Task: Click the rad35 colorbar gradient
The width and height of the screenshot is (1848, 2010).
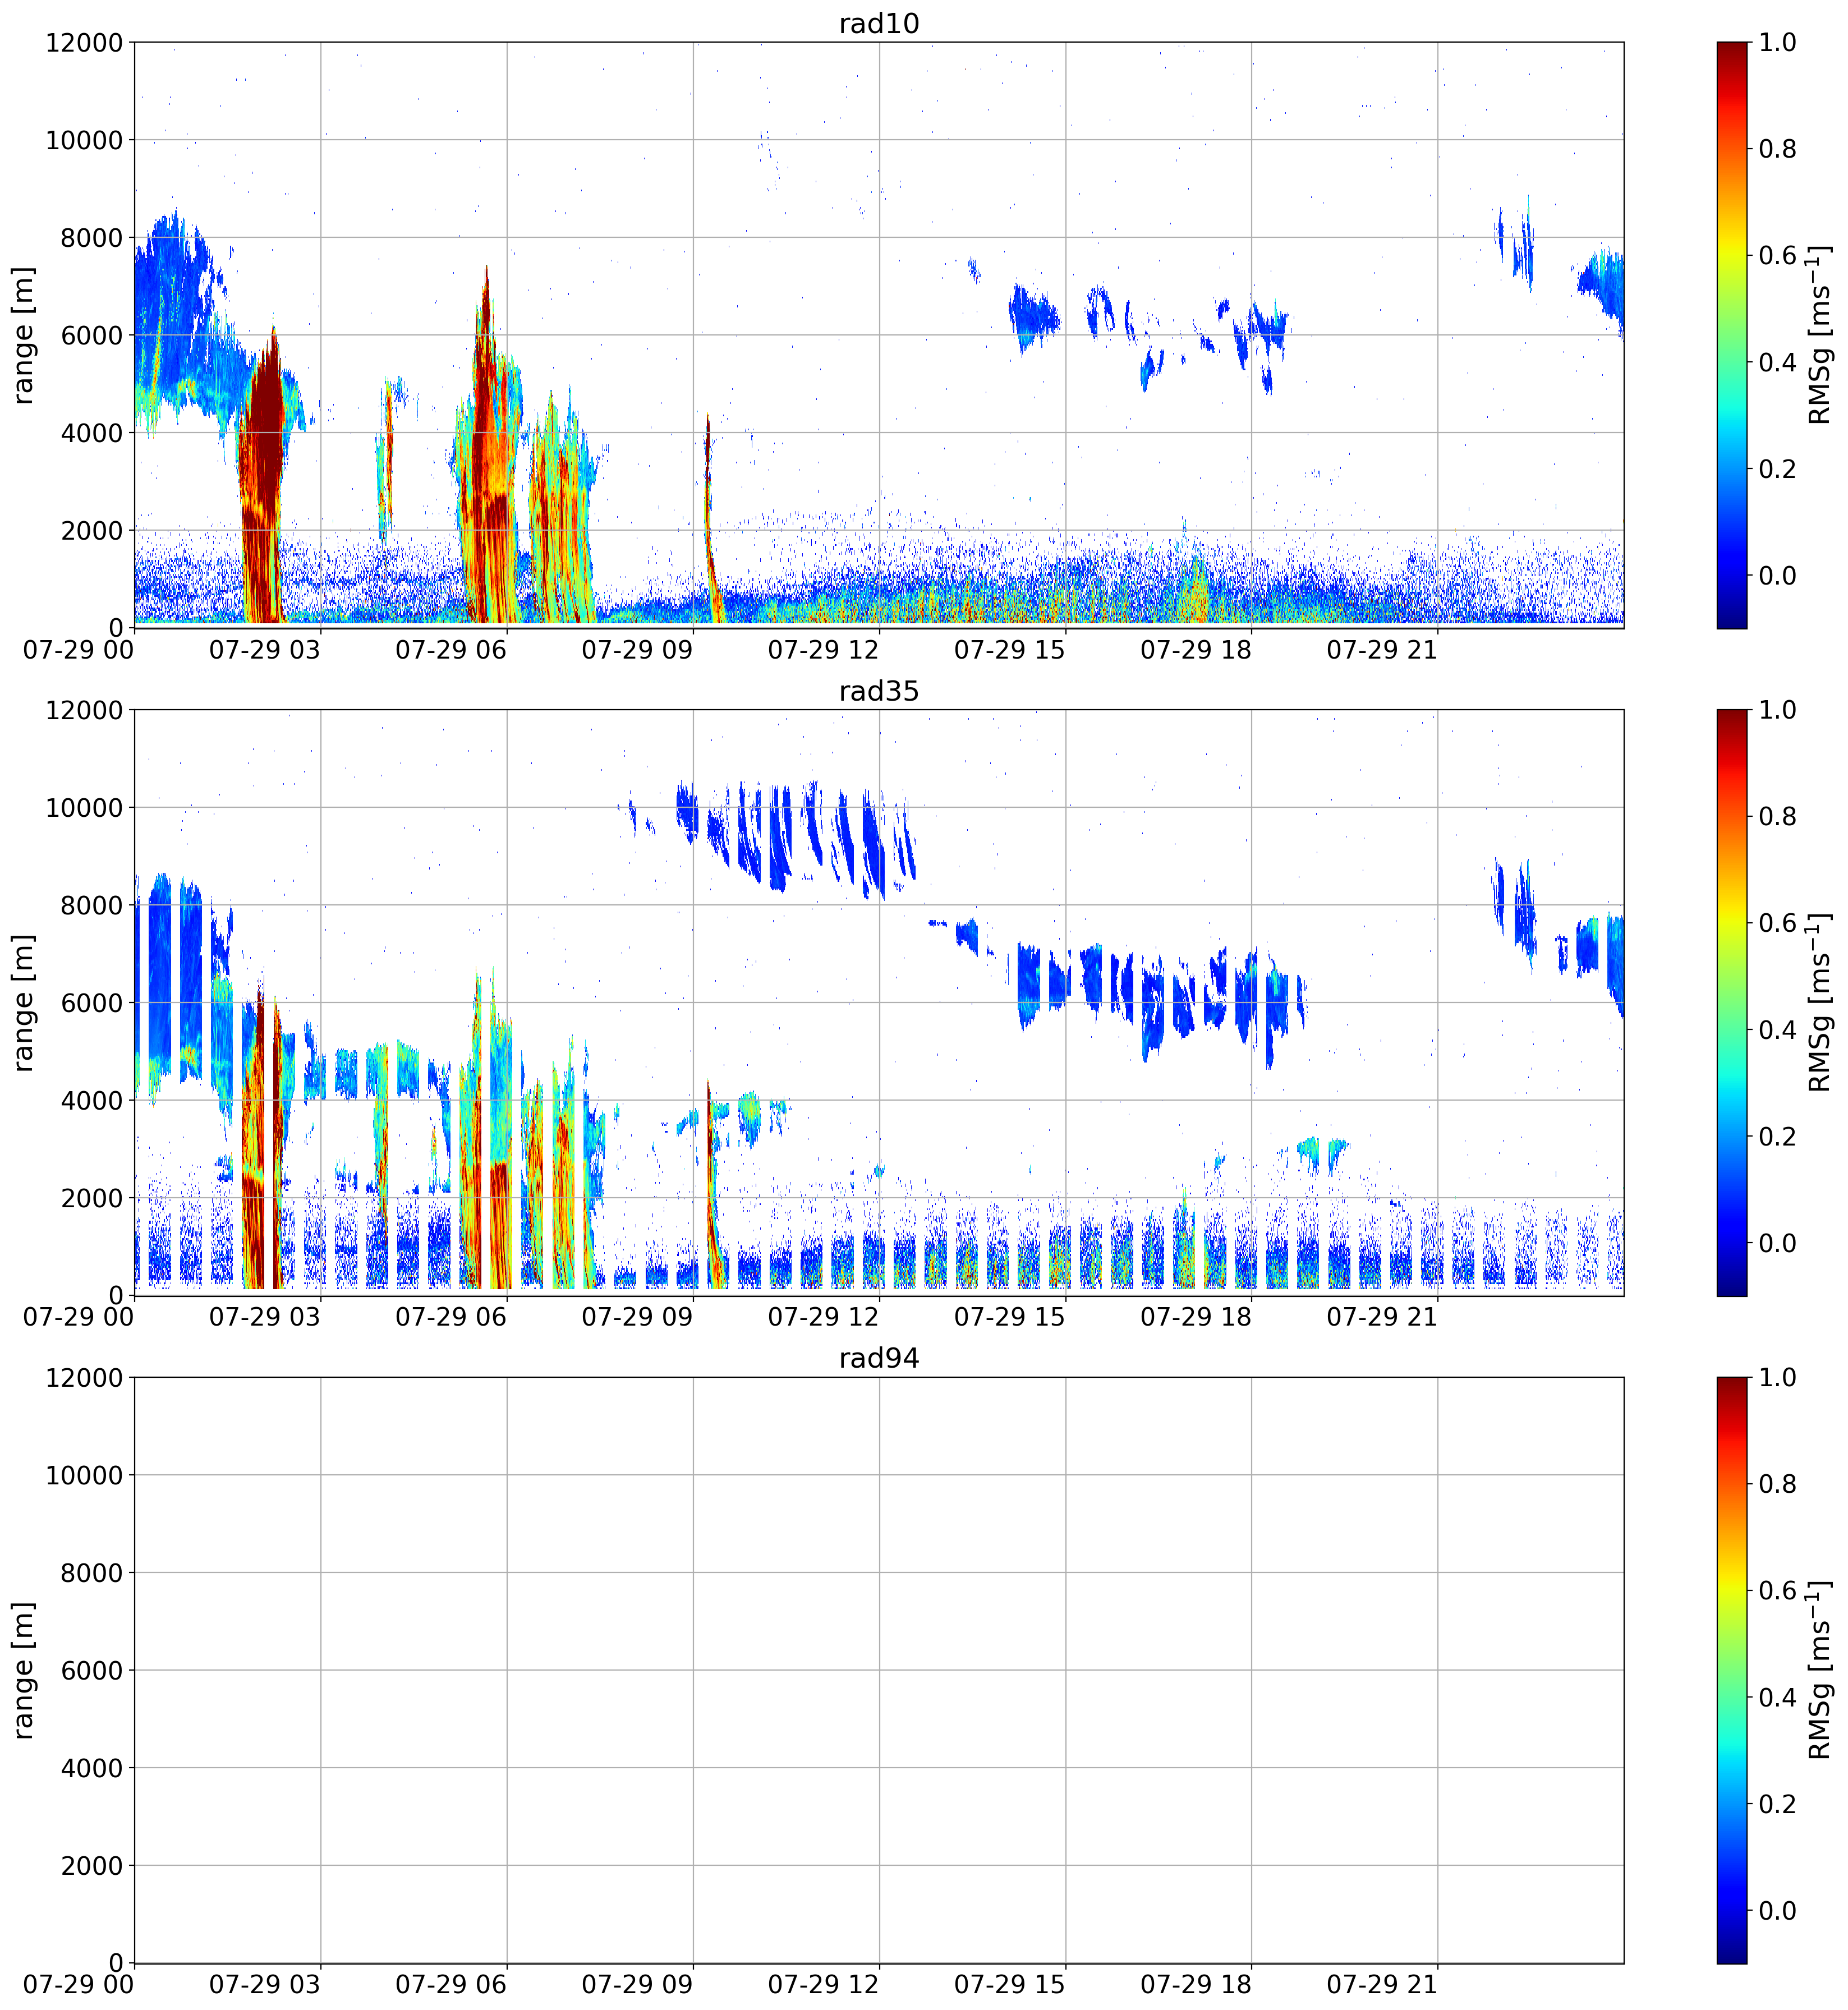Action: [1732, 1002]
